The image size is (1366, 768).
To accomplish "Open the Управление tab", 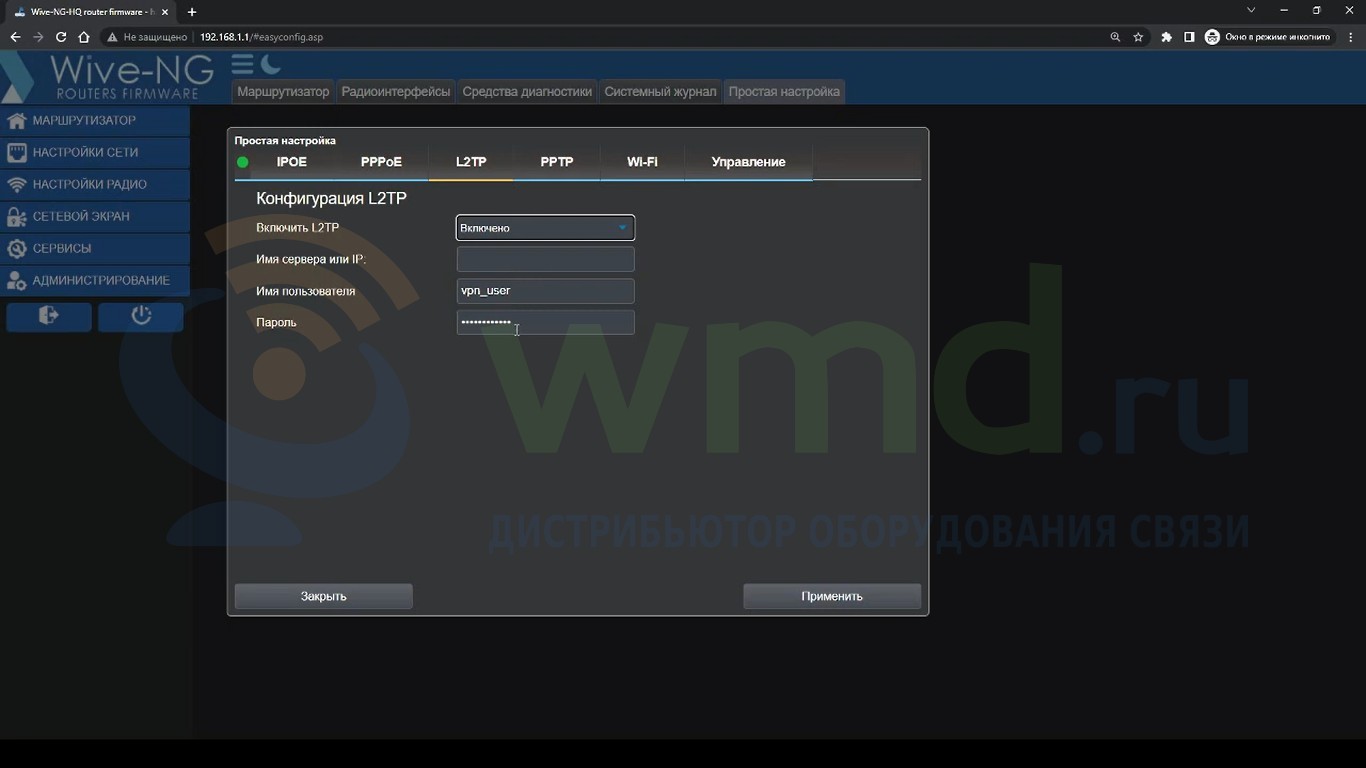I will click(748, 162).
